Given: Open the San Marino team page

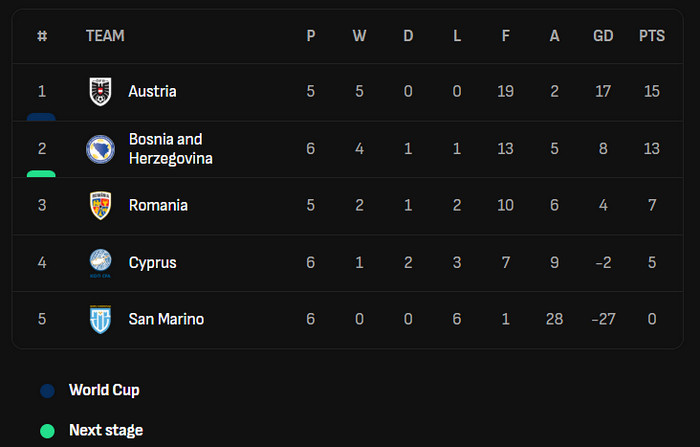Looking at the screenshot, I should (x=166, y=320).
